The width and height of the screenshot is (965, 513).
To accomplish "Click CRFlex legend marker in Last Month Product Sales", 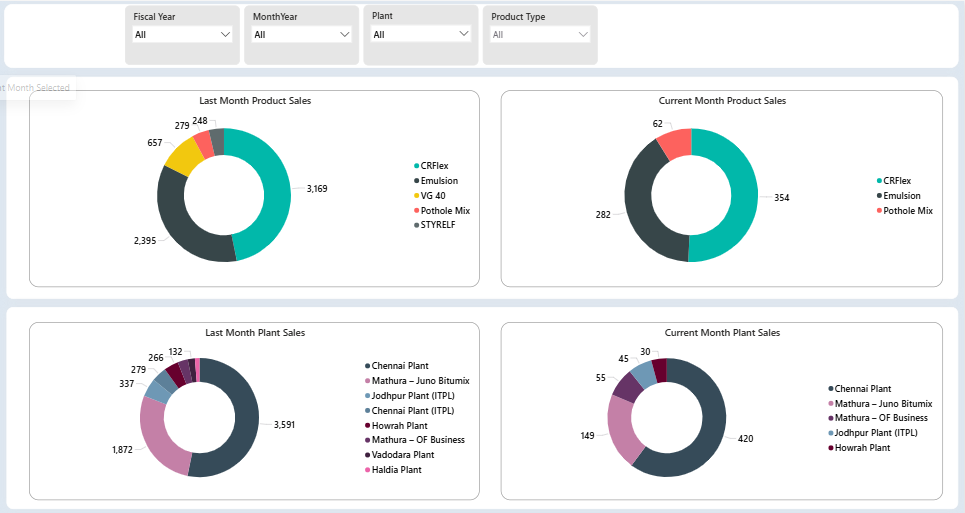I will (416, 166).
